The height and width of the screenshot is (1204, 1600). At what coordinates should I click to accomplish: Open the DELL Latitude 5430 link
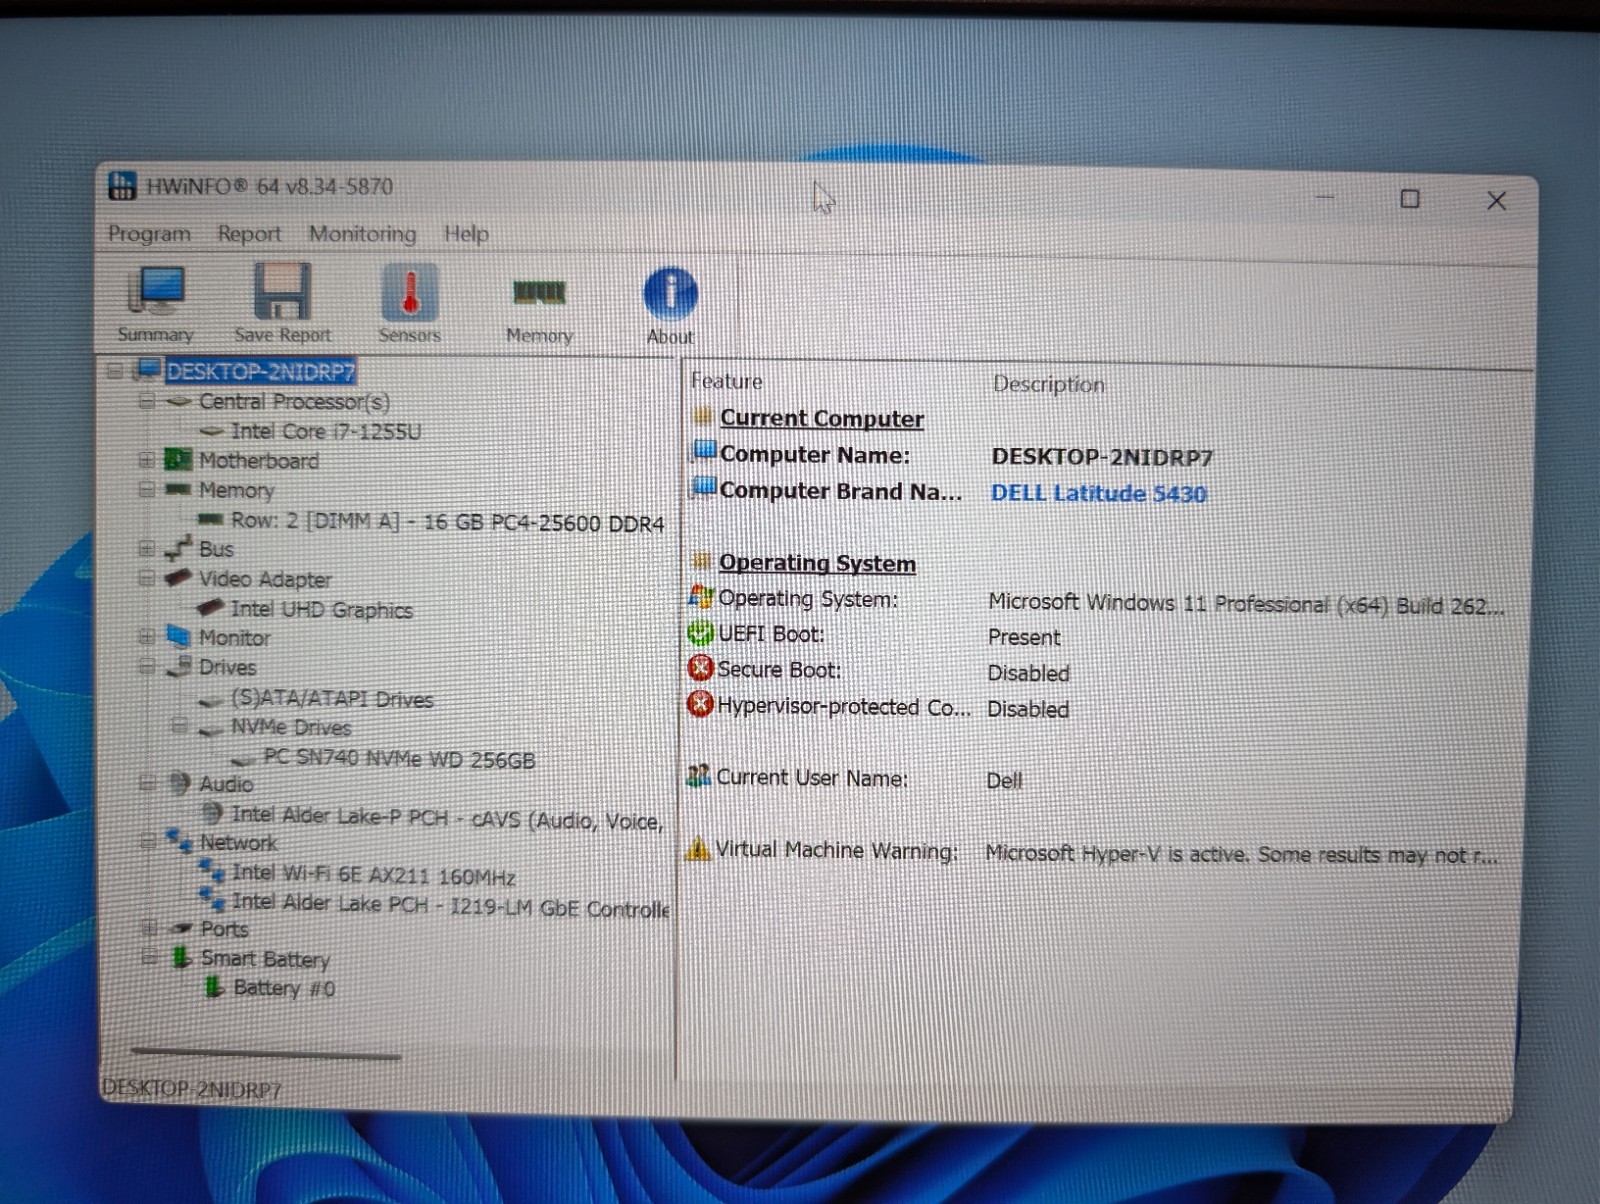(1098, 493)
